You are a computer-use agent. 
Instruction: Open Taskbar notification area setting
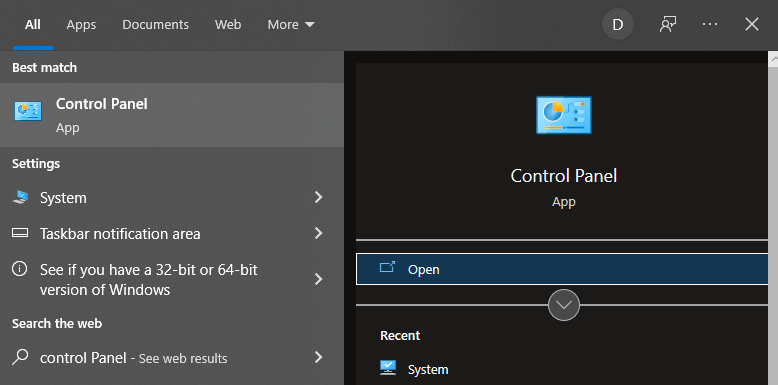point(172,233)
